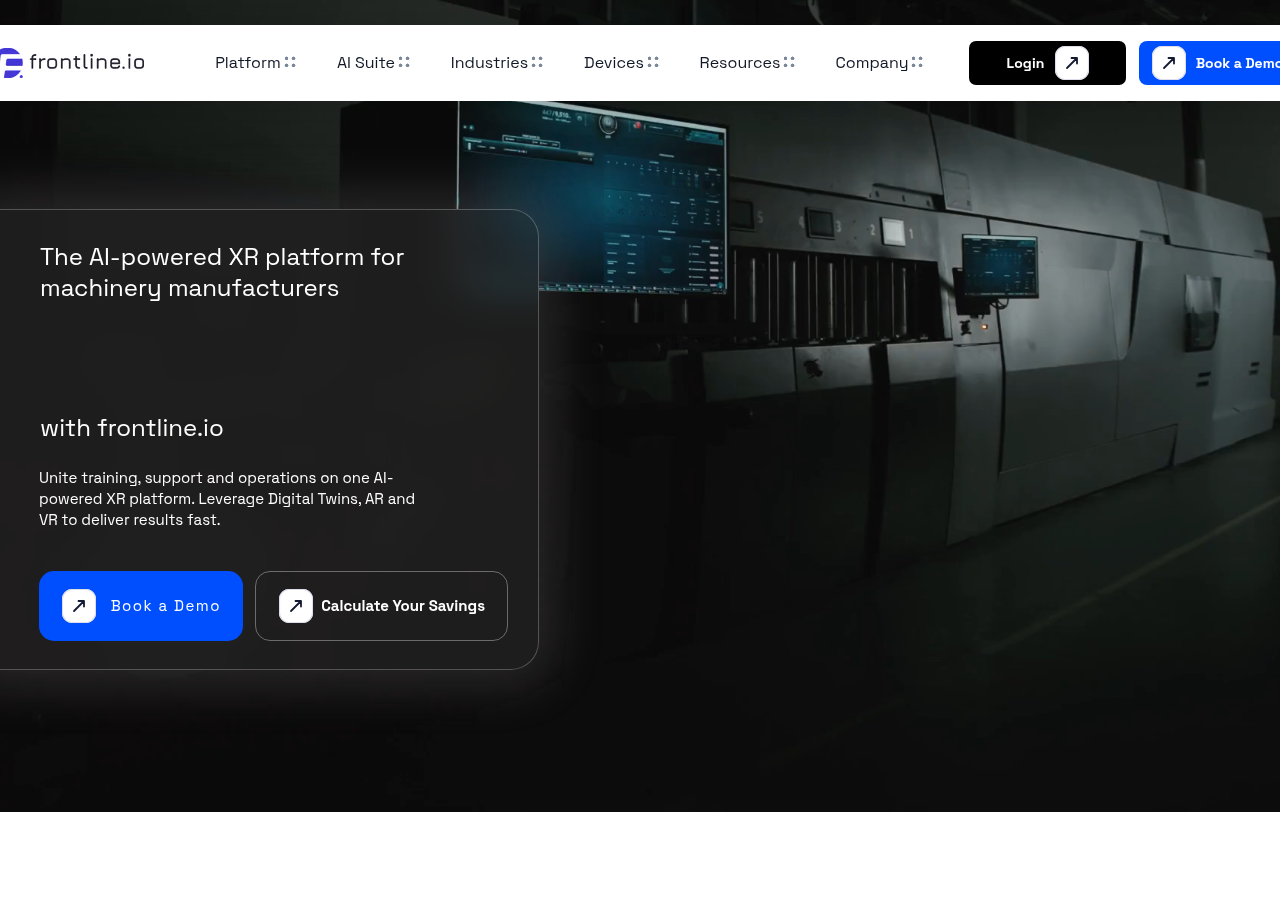Expand the dots icon next to Devices

(653, 62)
